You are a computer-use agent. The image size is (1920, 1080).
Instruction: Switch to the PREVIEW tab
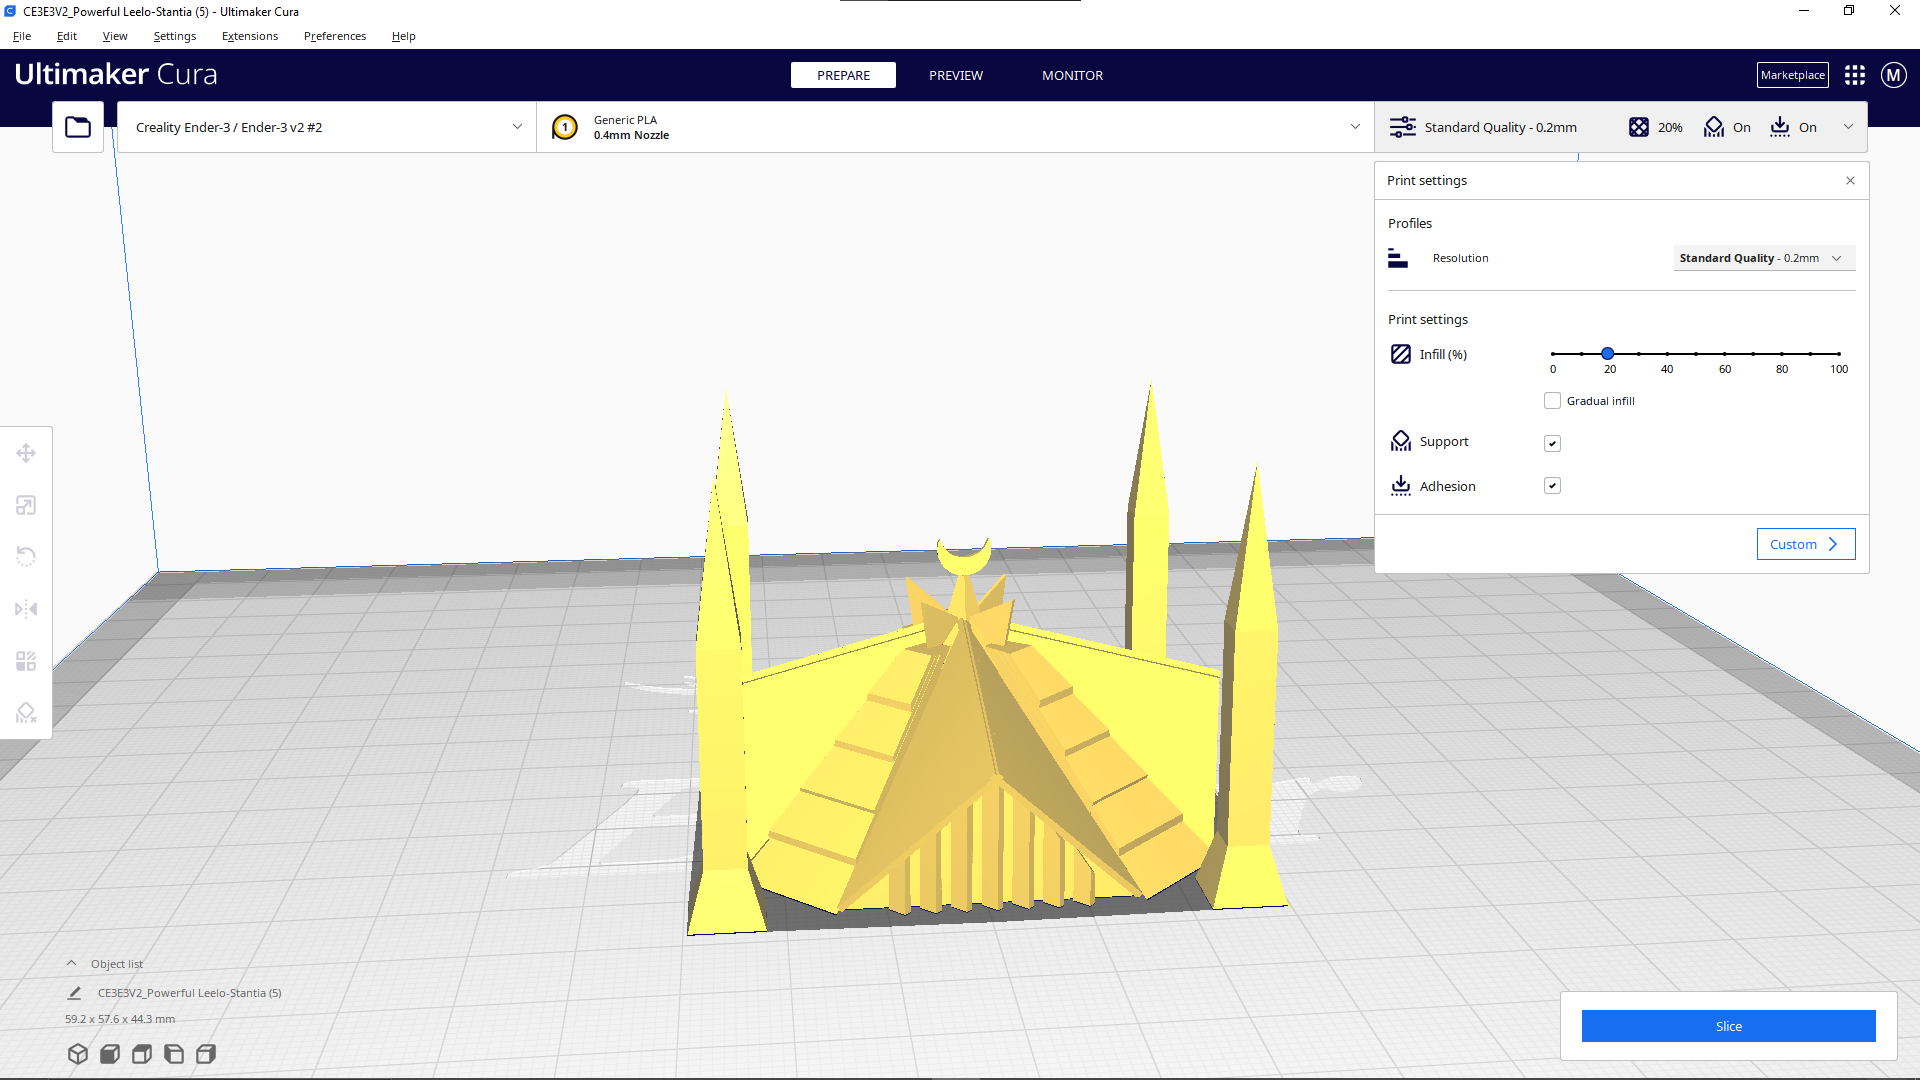click(x=955, y=75)
